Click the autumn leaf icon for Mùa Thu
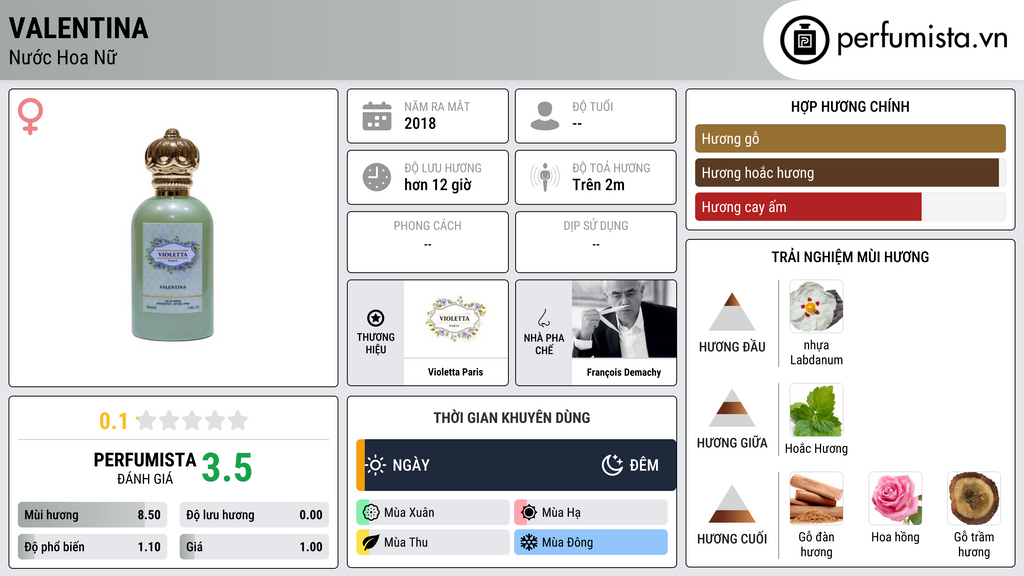This screenshot has width=1024, height=576. [371, 542]
